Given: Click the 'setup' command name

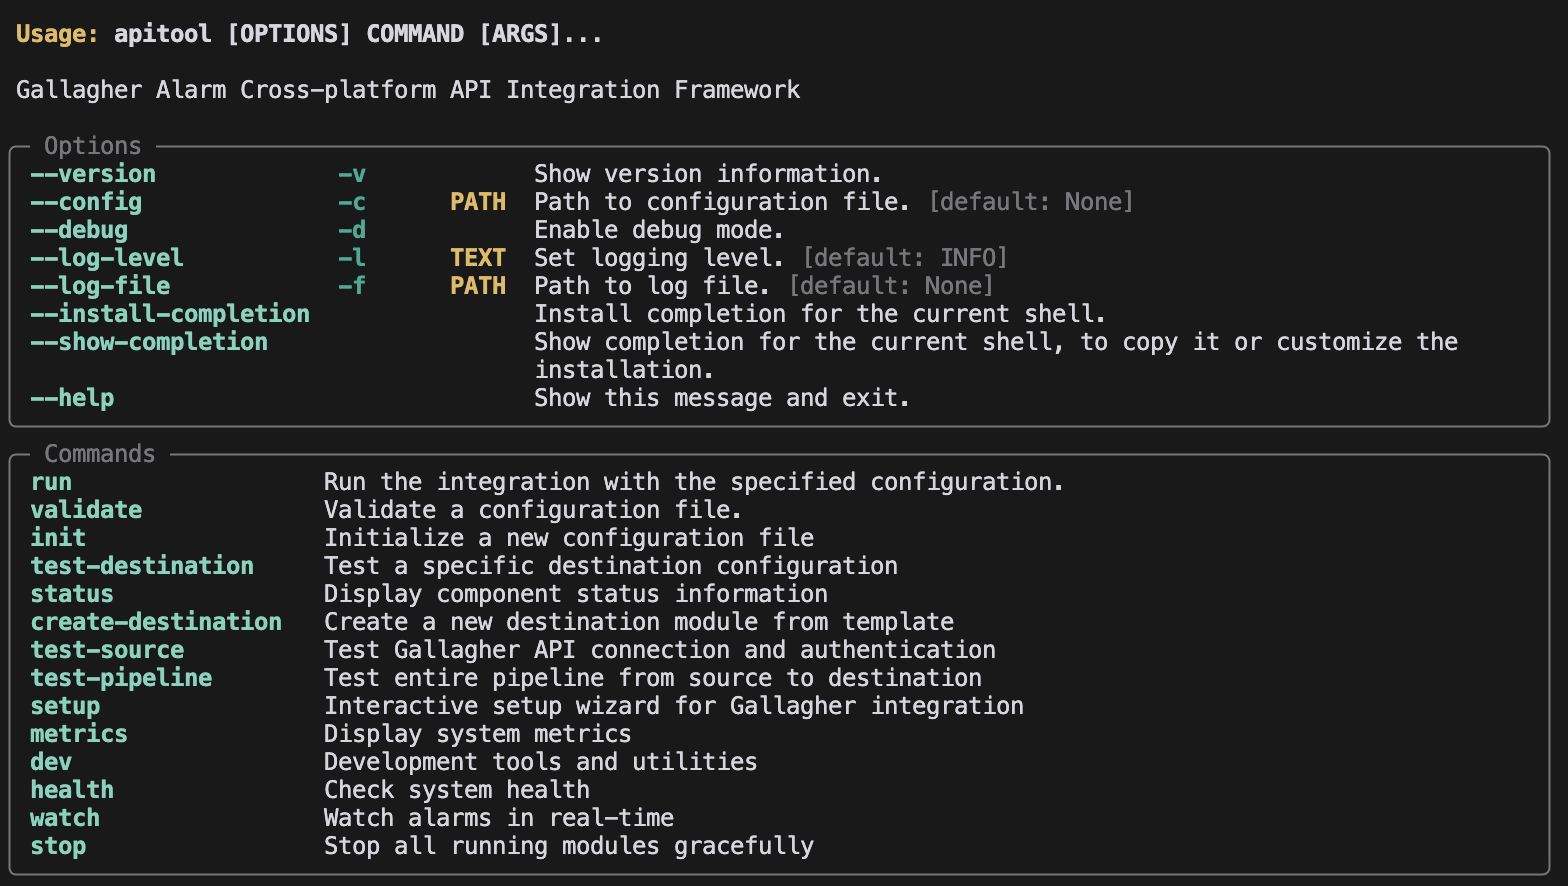Looking at the screenshot, I should click(x=65, y=706).
